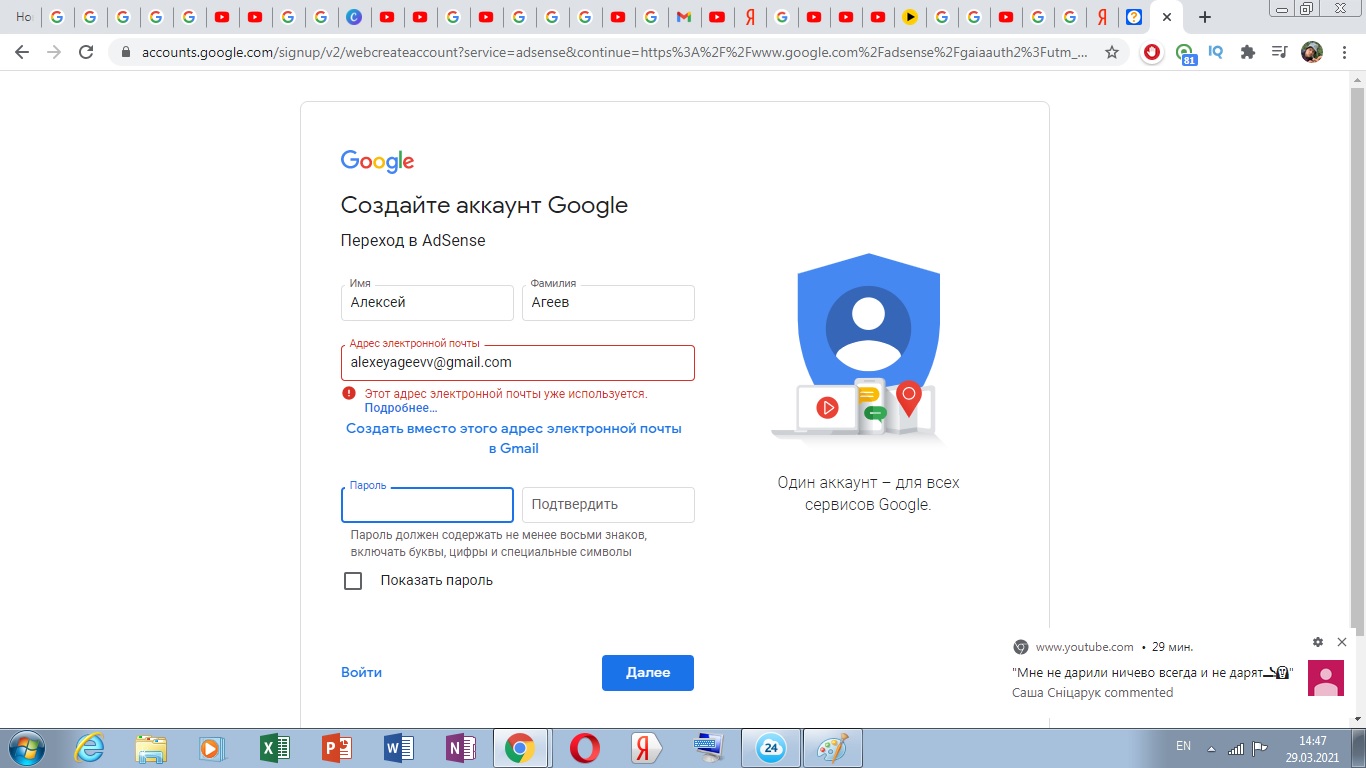This screenshot has width=1366, height=768.
Task: Launch Internet Explorer from the taskbar
Action: point(89,748)
